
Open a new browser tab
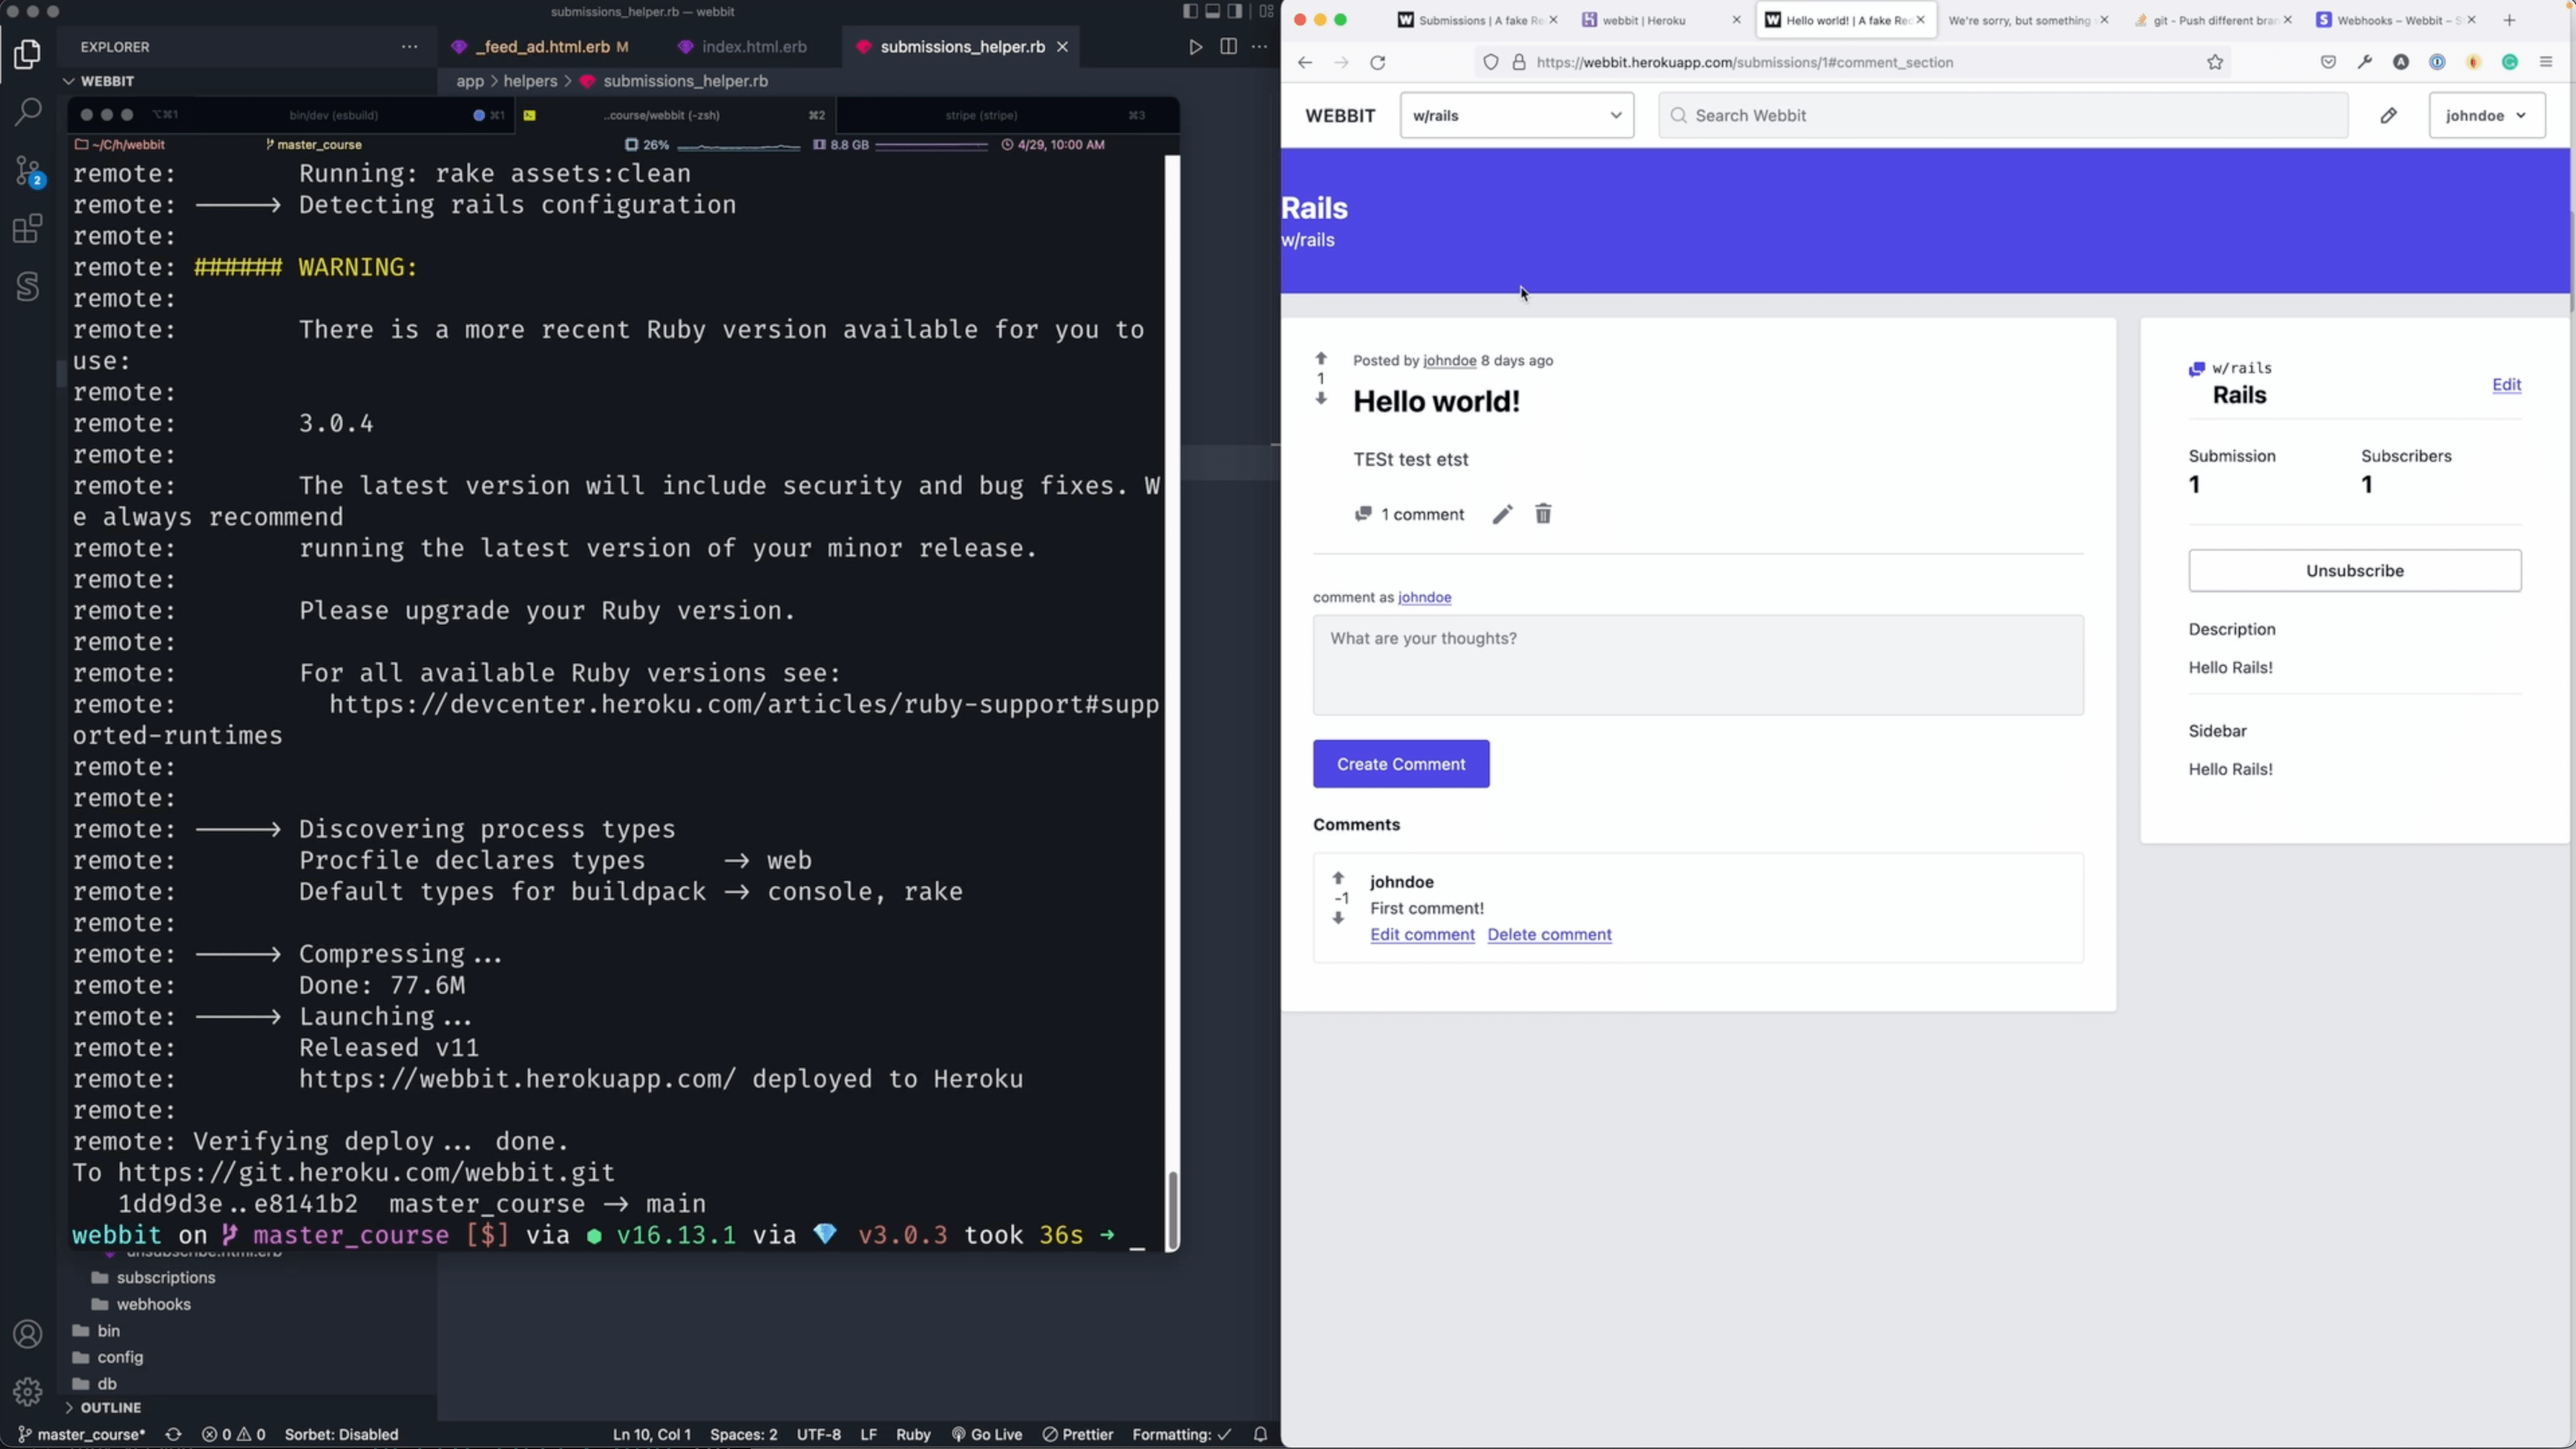tap(2509, 20)
